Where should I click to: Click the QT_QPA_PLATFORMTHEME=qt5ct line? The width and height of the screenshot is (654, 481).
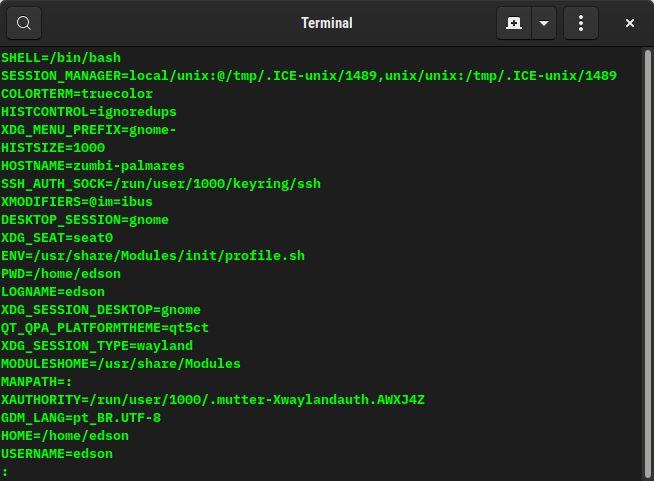tap(105, 327)
